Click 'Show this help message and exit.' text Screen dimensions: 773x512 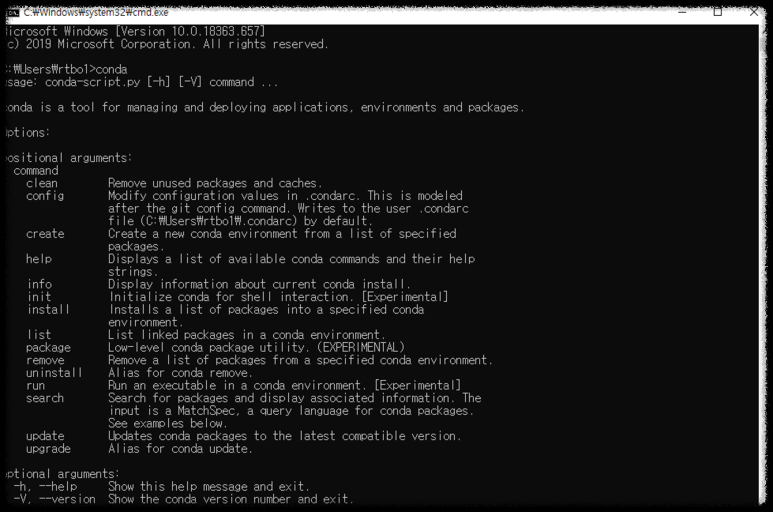209,487
